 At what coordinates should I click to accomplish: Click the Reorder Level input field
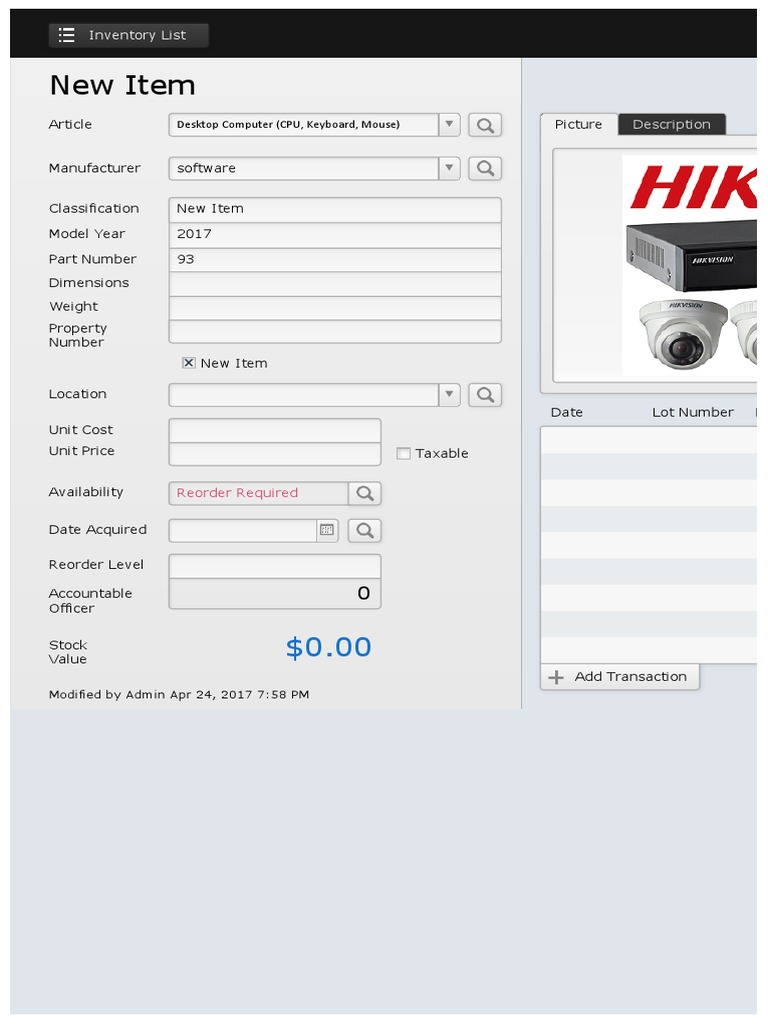click(275, 566)
